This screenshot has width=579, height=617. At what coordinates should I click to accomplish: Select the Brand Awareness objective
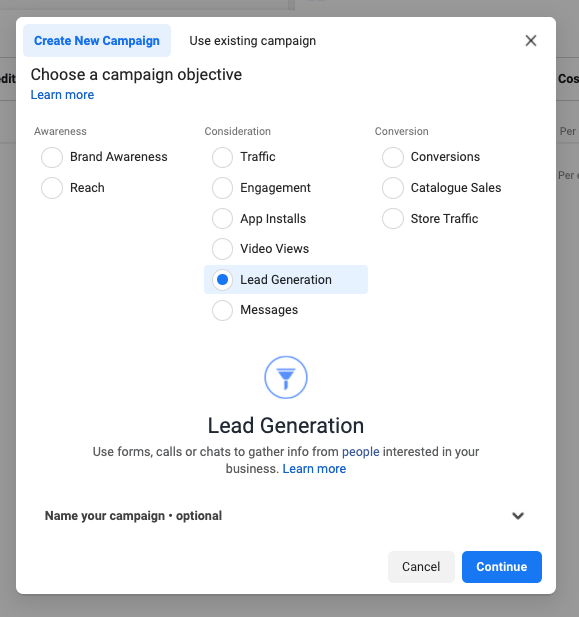pyautogui.click(x=52, y=157)
